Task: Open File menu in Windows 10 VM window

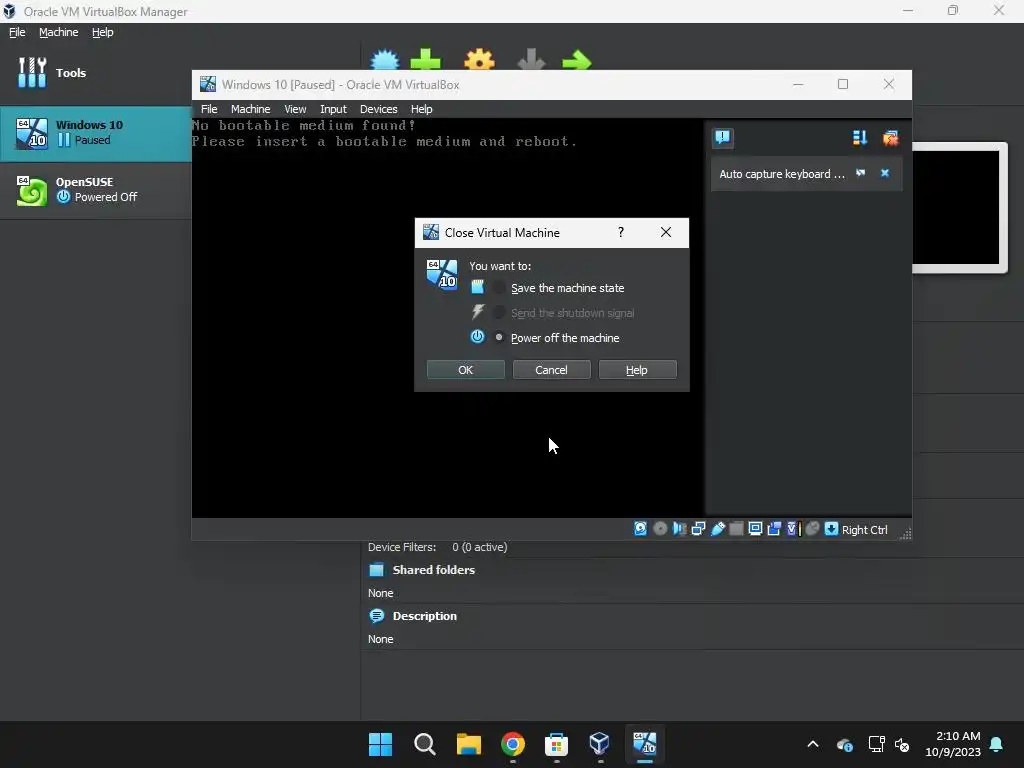Action: pos(209,109)
